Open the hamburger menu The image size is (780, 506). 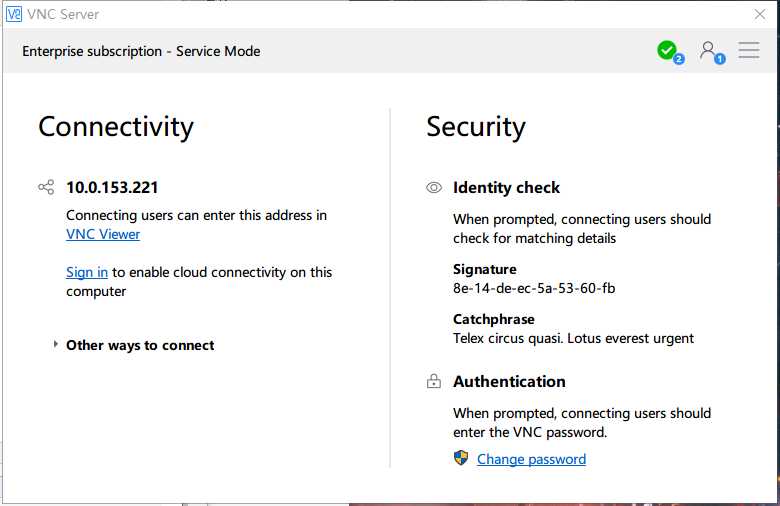click(749, 50)
